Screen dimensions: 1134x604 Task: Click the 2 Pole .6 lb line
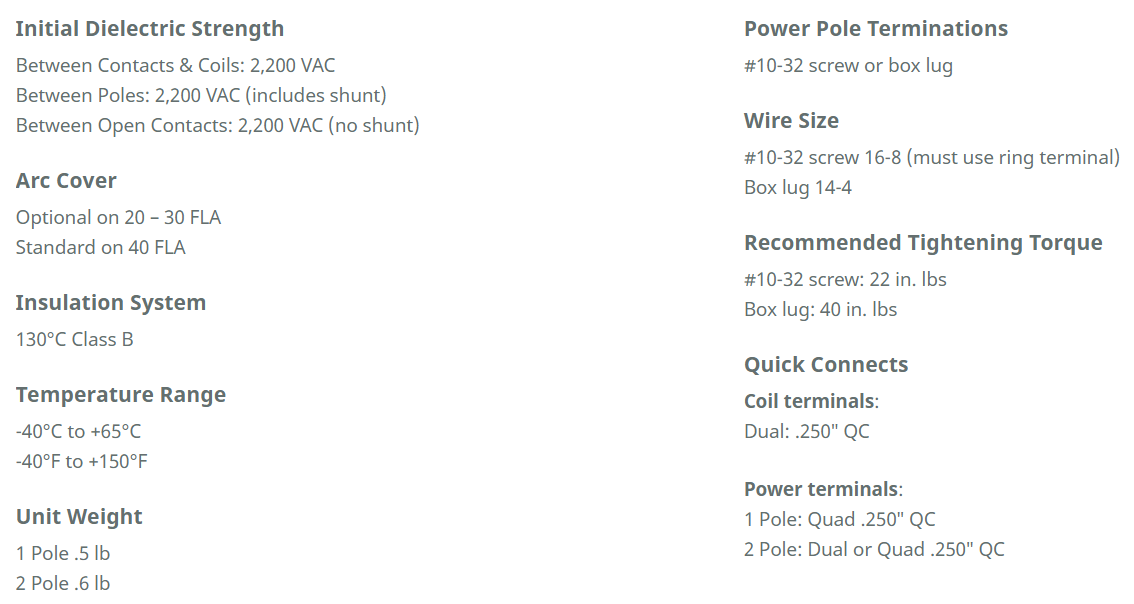63,584
